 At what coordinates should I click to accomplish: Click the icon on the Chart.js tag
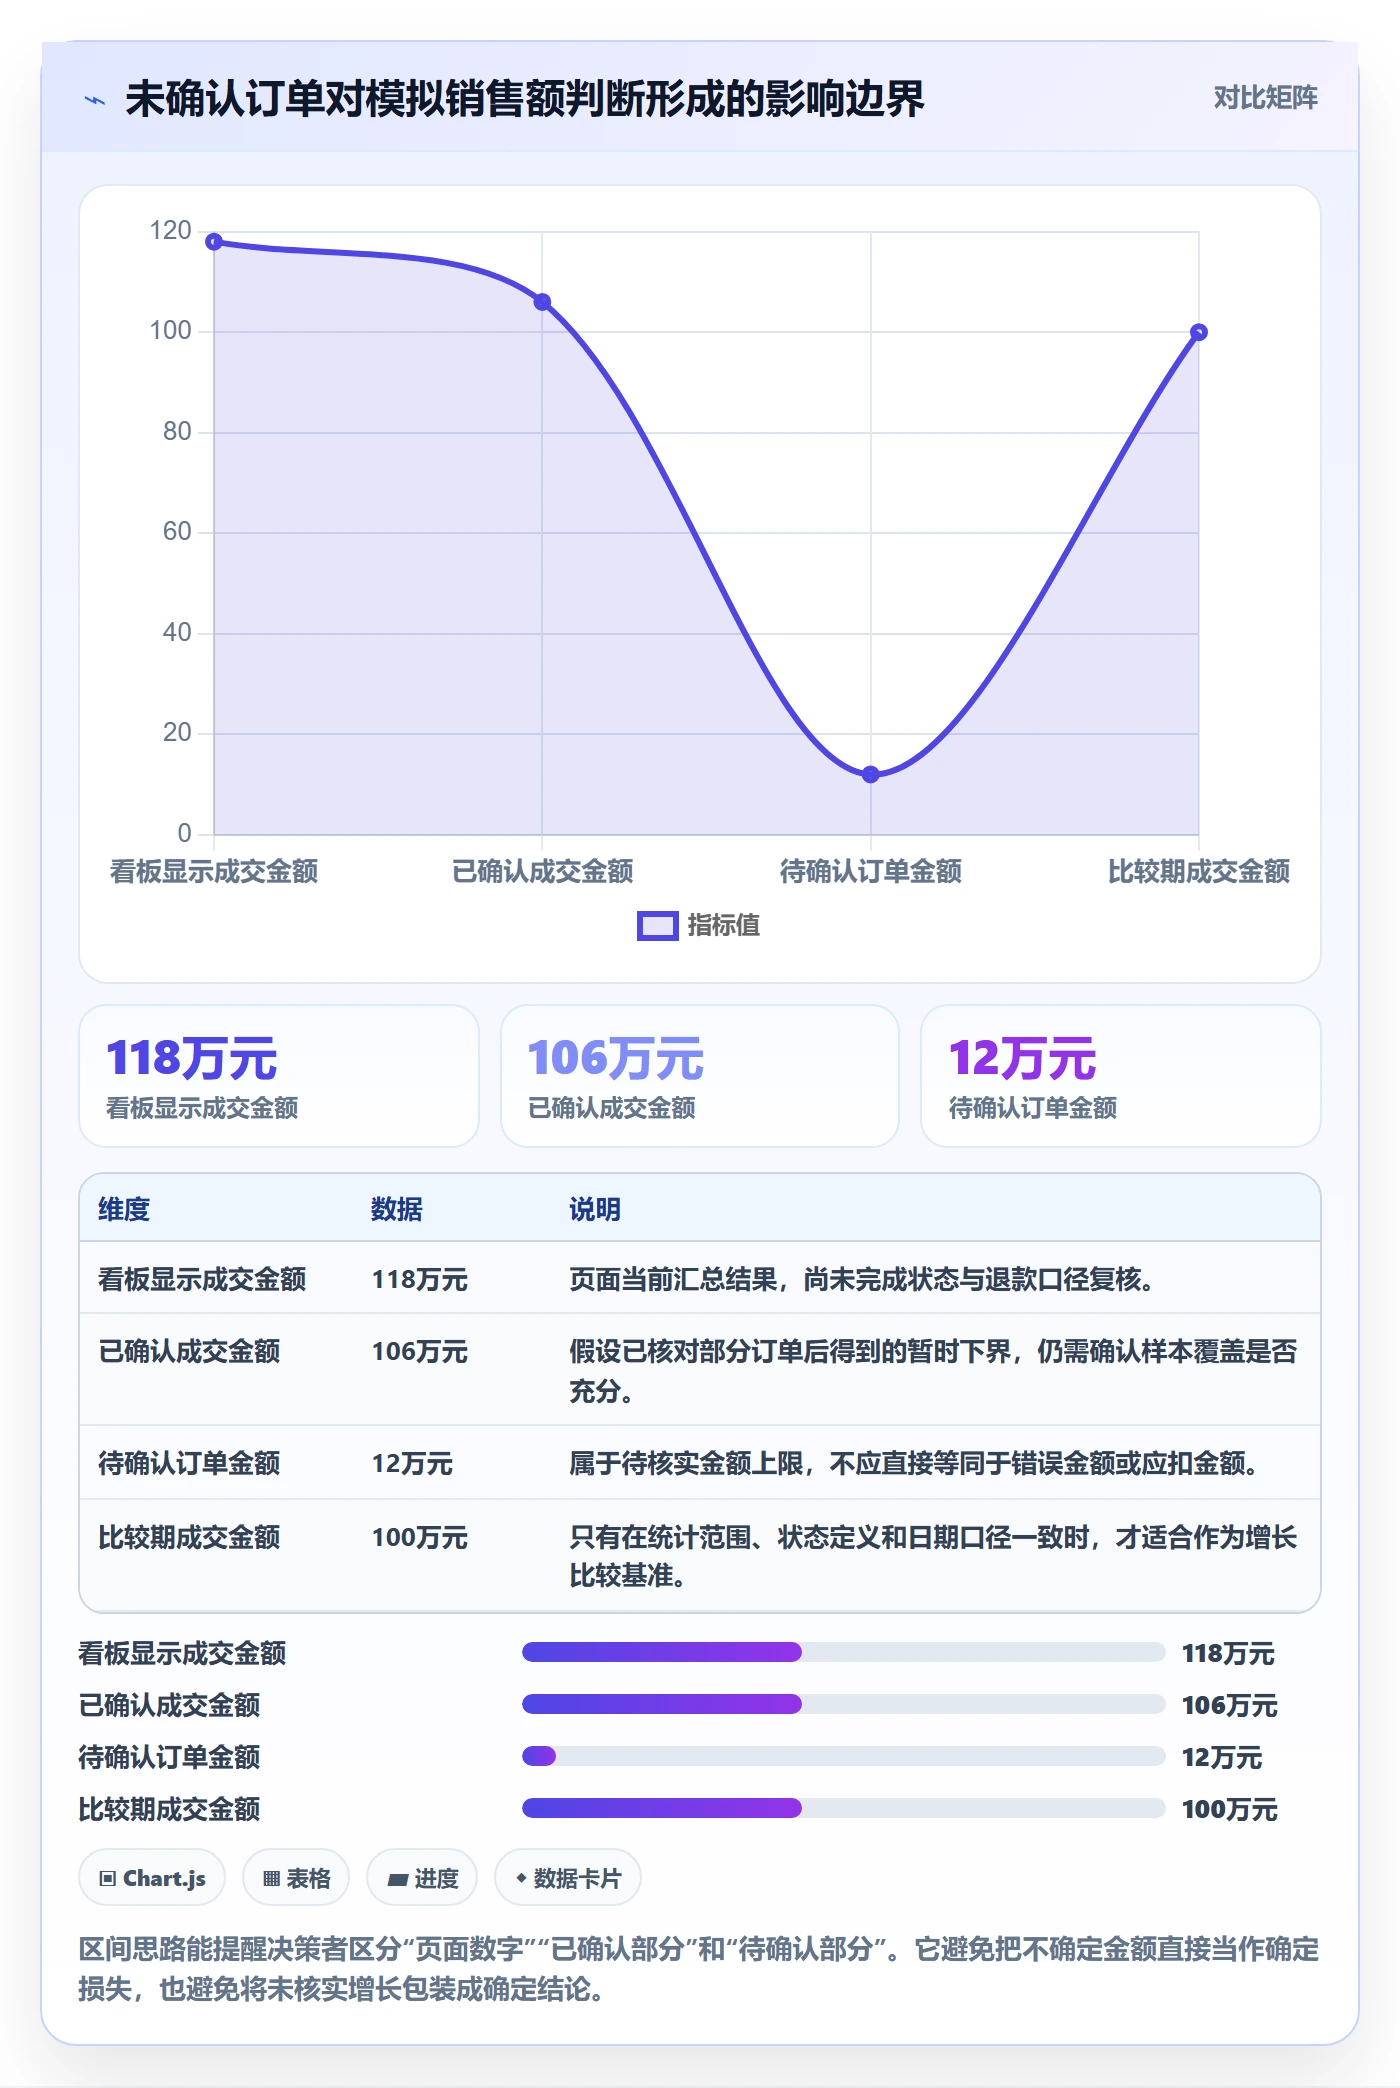[x=108, y=1879]
